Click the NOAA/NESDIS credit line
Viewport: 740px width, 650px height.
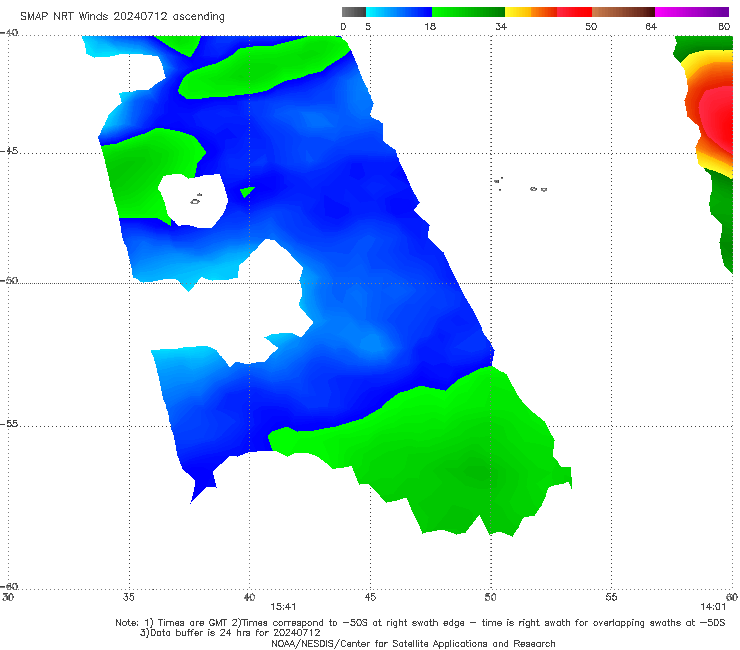pyautogui.click(x=413, y=644)
